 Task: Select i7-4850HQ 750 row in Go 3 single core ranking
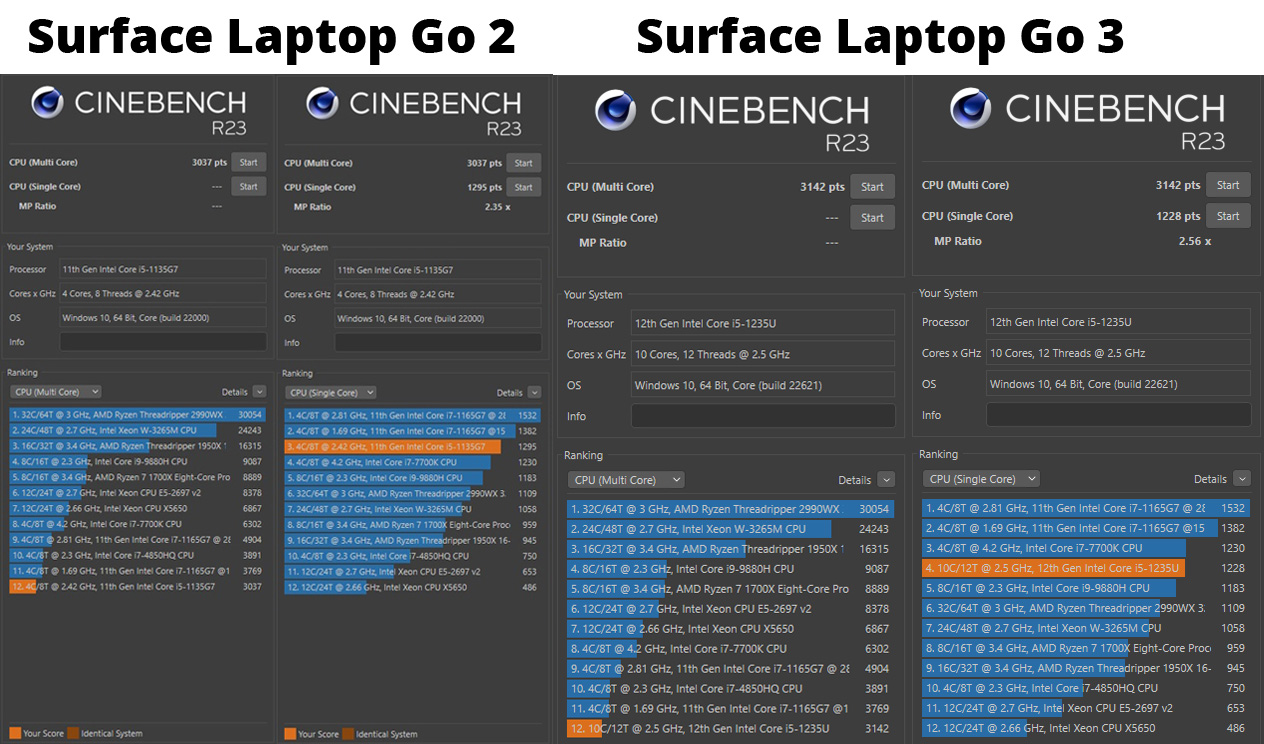click(1086, 688)
